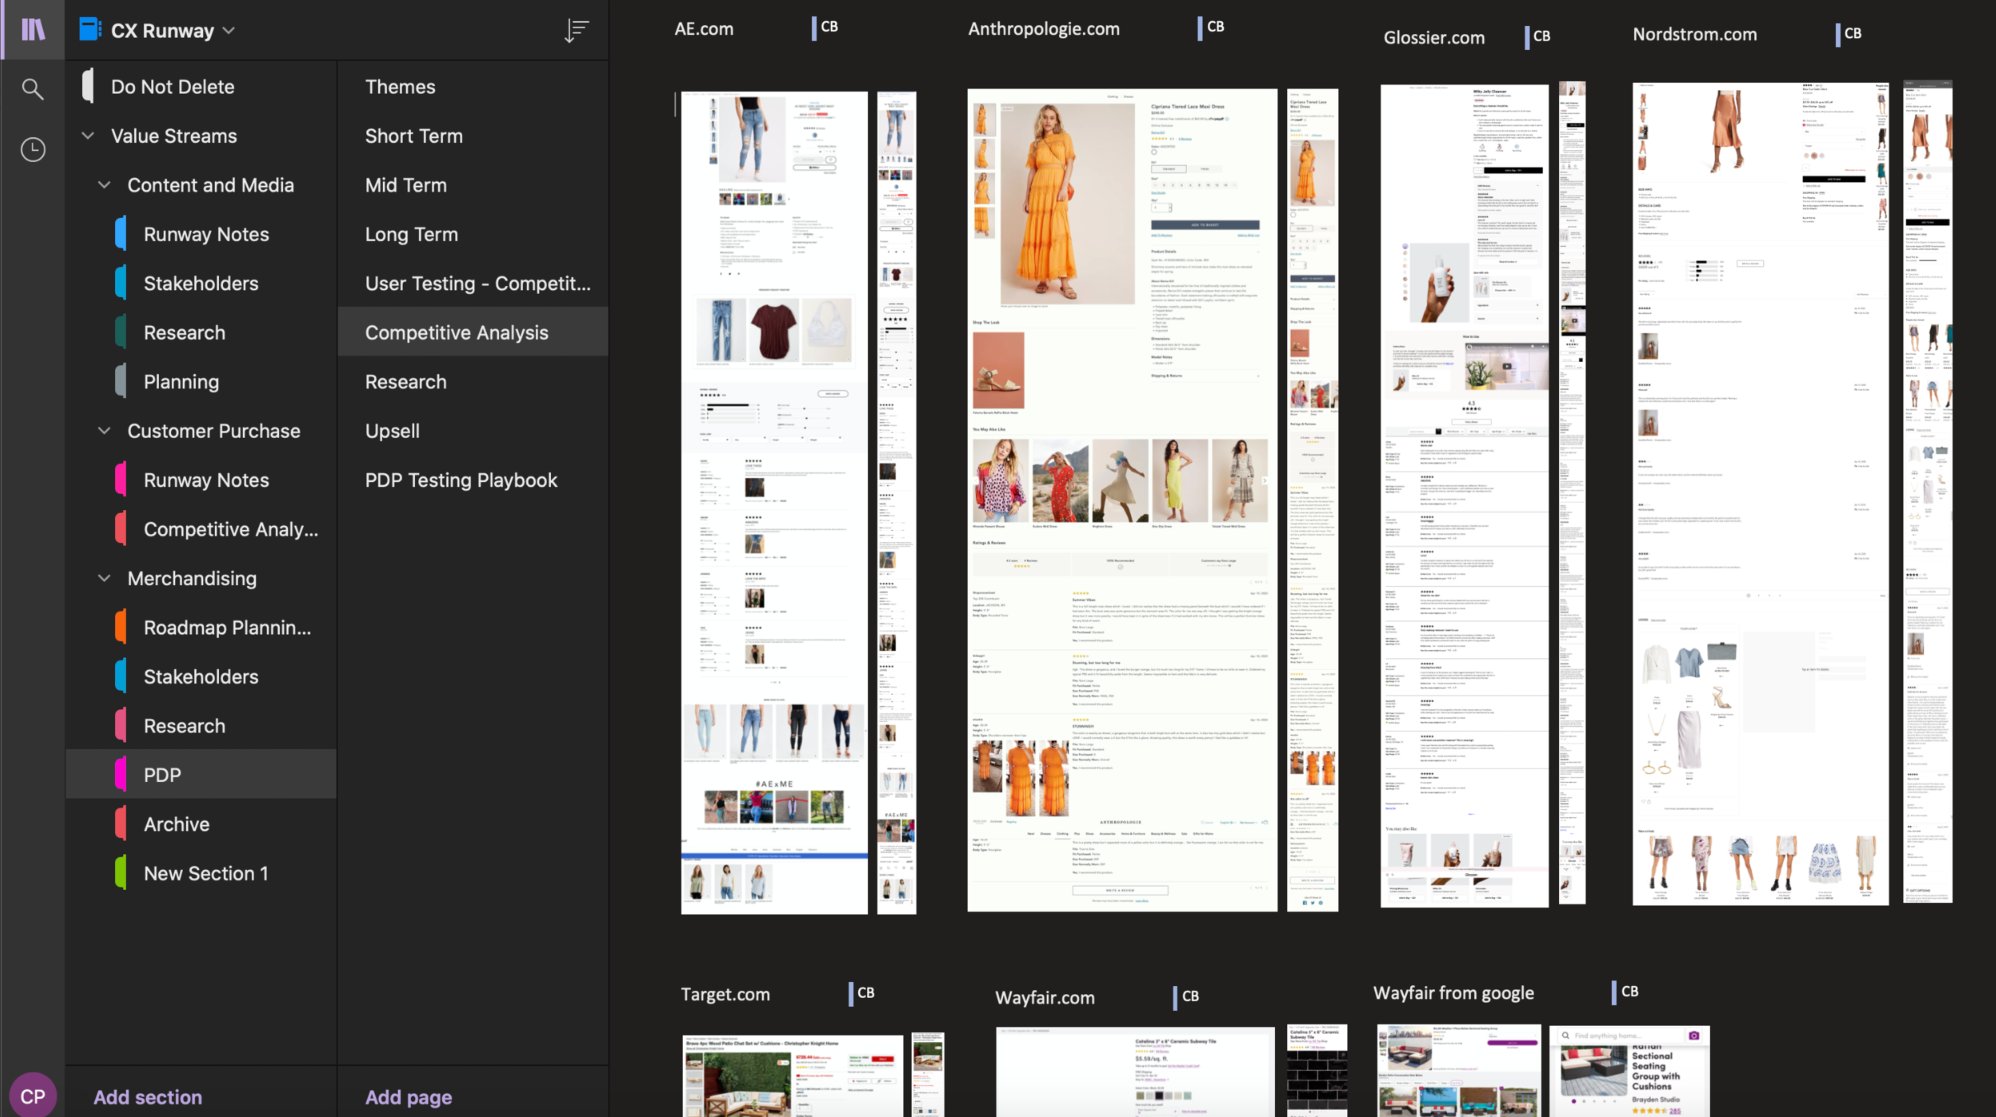Select the PDP Testing Playbook page
Viewport: 1996px width, 1117px height.
461,480
